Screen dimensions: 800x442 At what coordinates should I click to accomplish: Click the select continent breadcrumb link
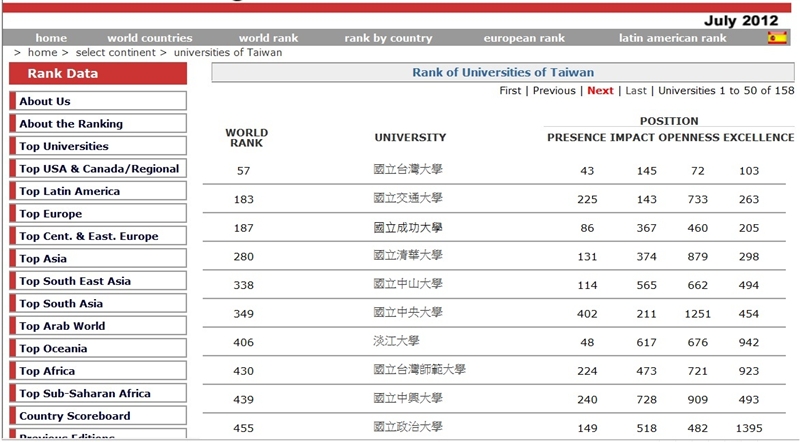click(116, 52)
